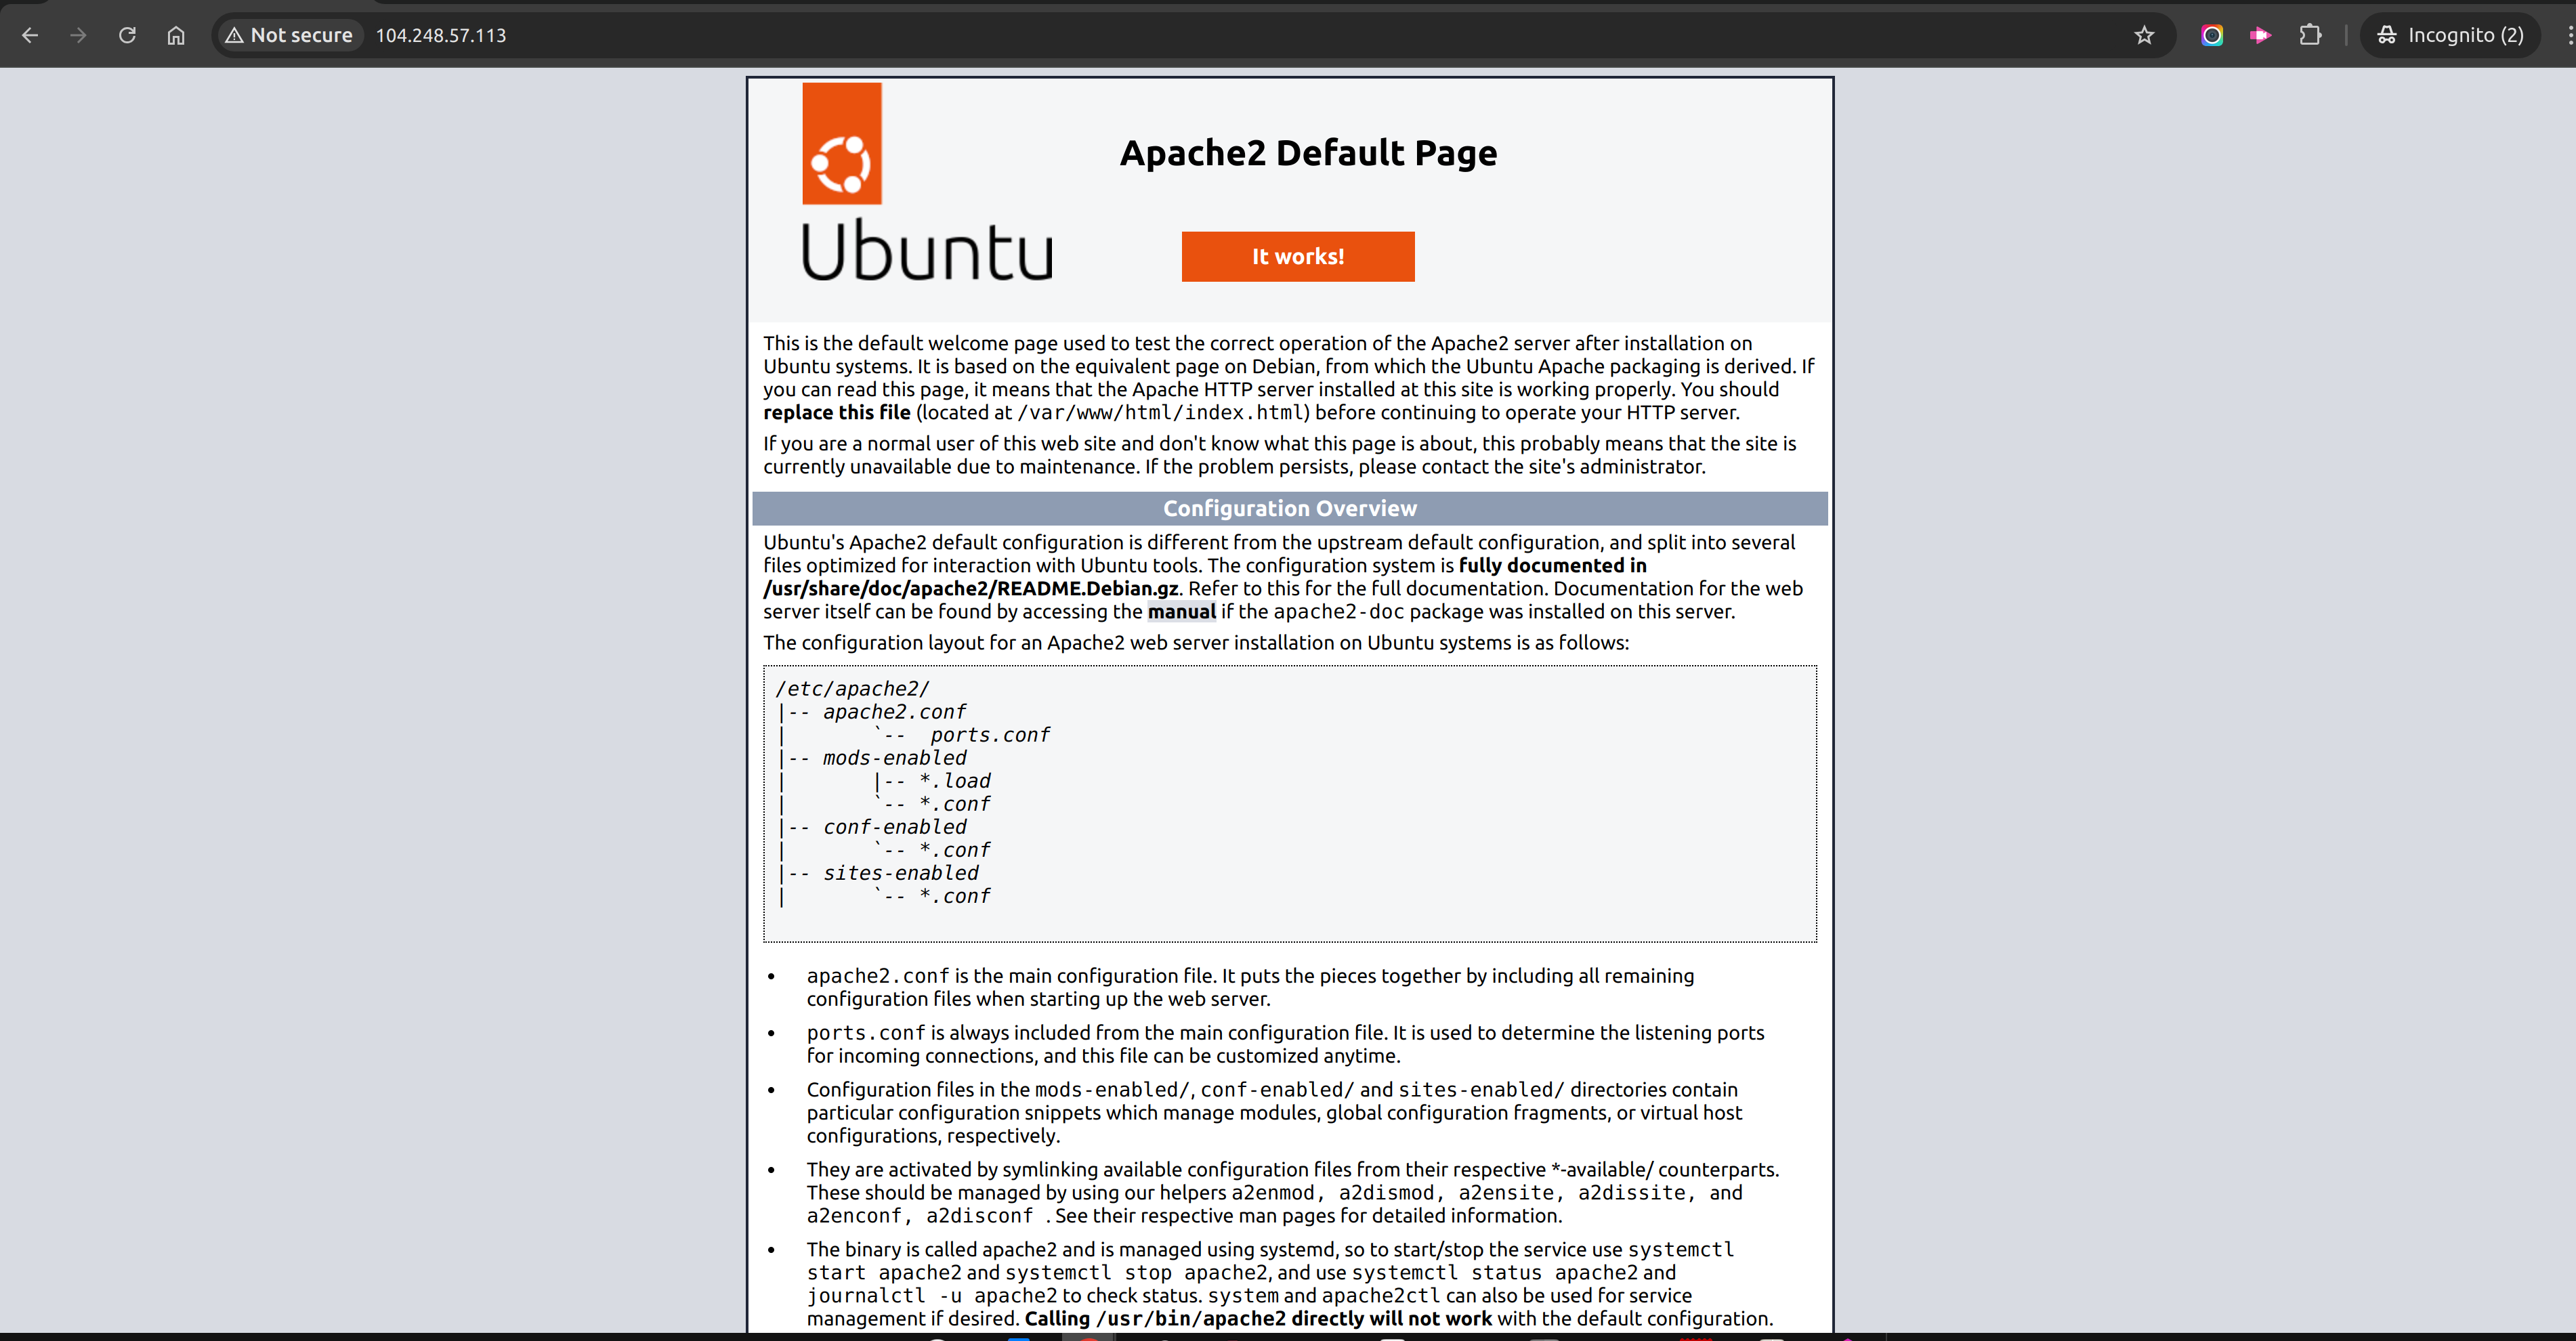Image resolution: width=2576 pixels, height=1341 pixels.
Task: Go back with the browser back arrow
Action: tap(30, 35)
